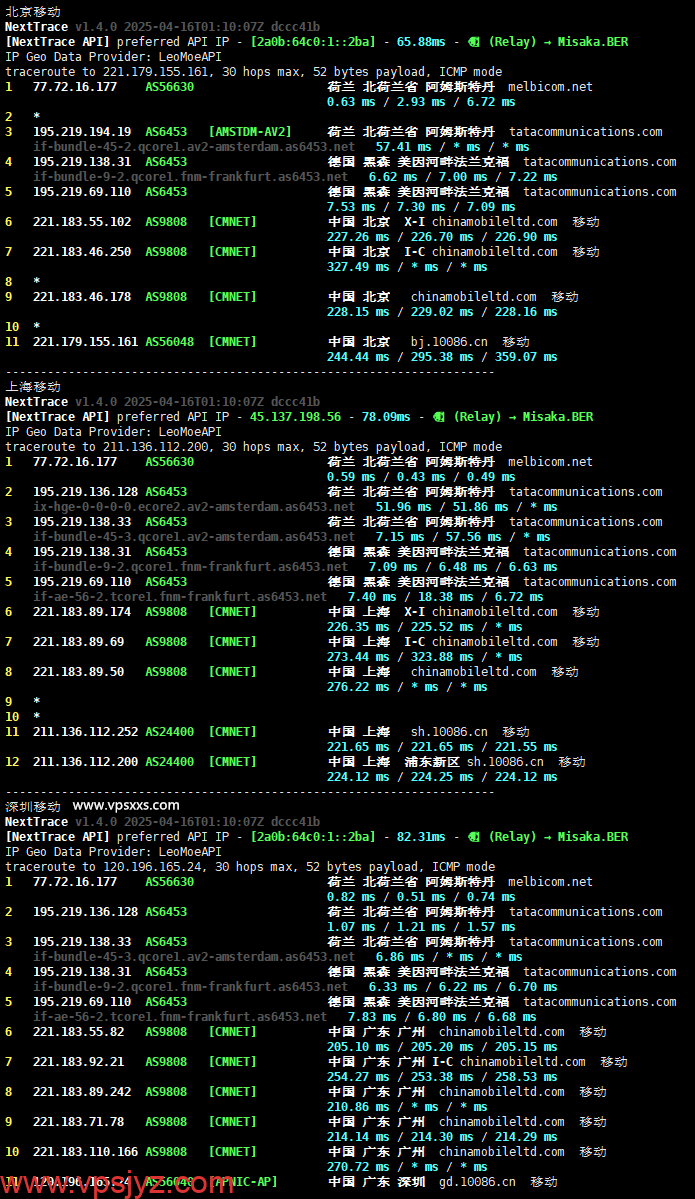The image size is (695, 1199).
Task: Click the 224.25 ms latency value
Action: [x=442, y=777]
